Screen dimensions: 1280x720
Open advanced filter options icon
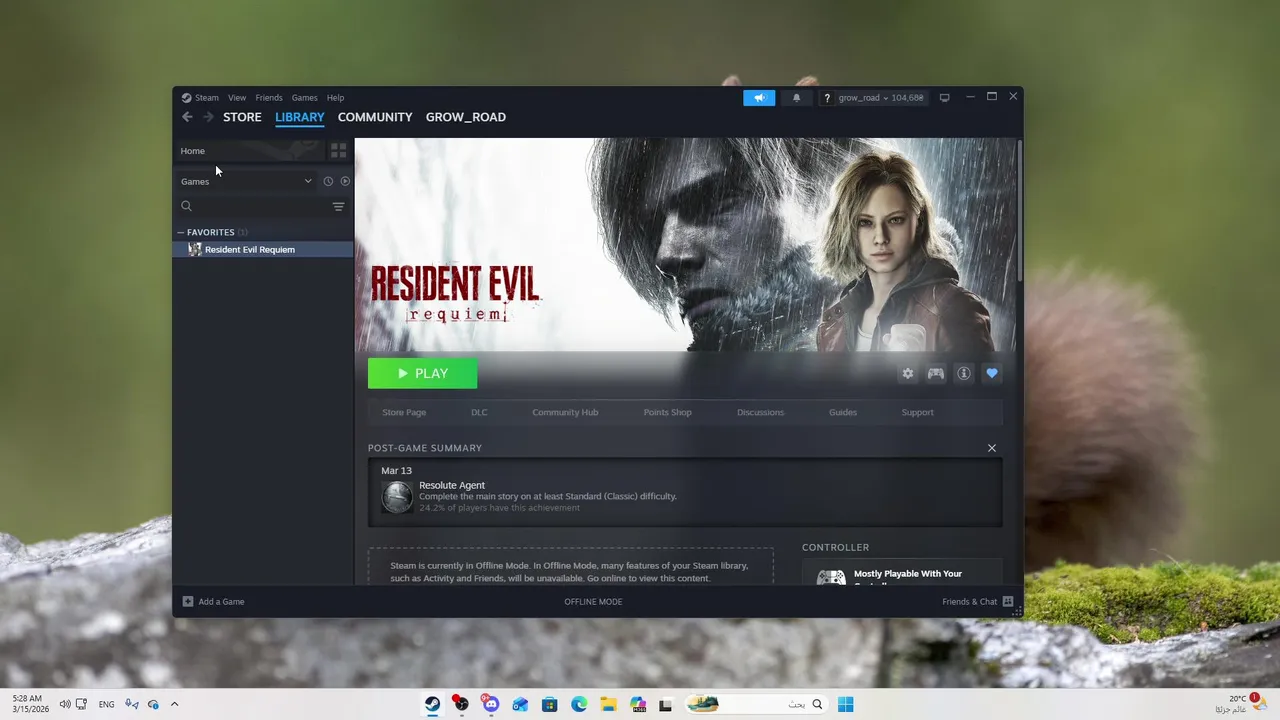pos(338,206)
